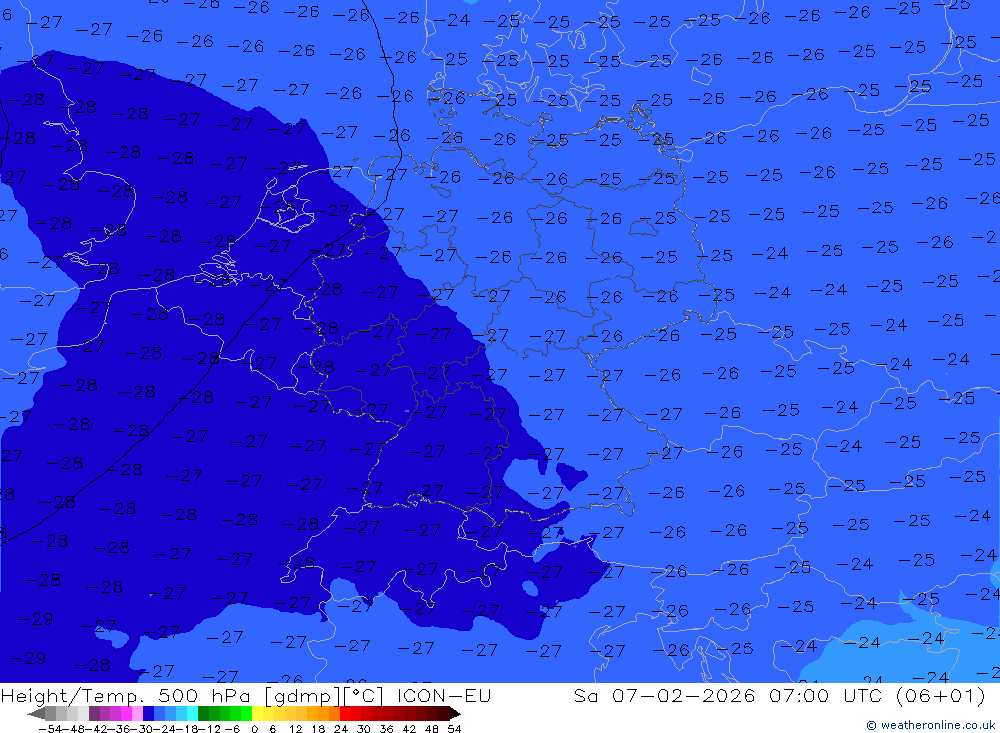Click the light pink legend swatch
1000x733 pixels.
137,713
